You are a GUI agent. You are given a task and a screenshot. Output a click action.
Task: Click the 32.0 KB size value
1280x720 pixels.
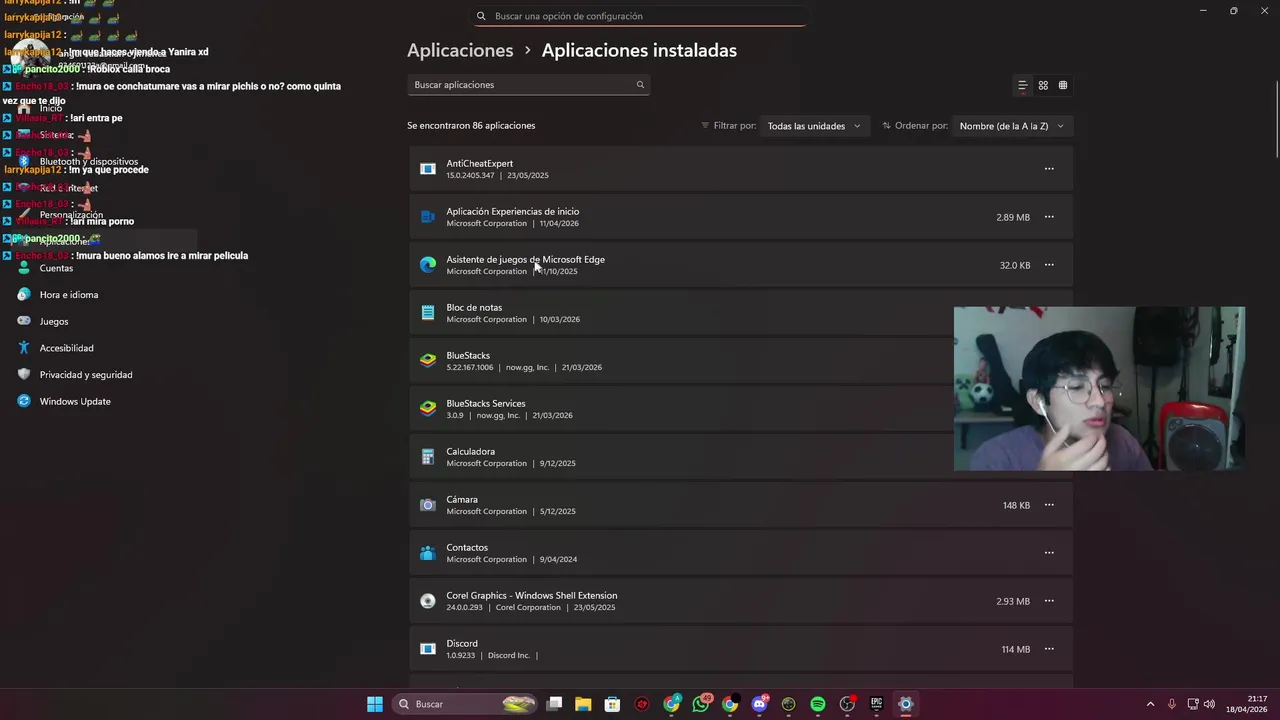coord(1015,265)
